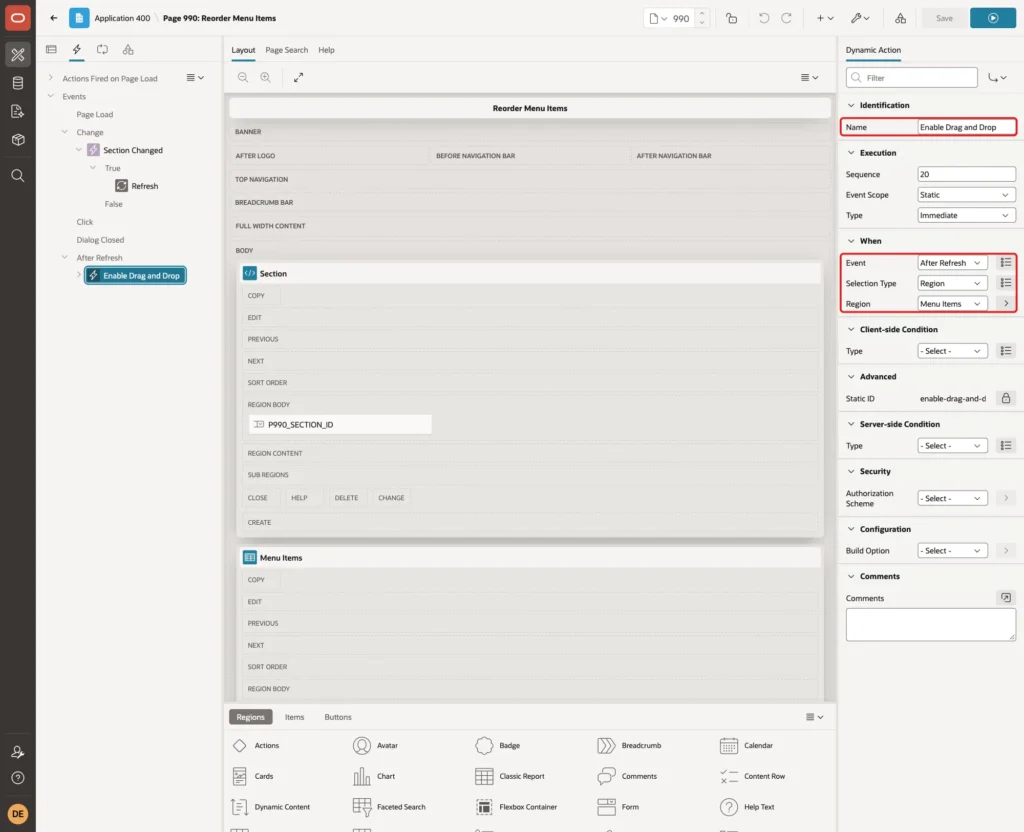Open the execution Type Immediate dropdown

[967, 216]
